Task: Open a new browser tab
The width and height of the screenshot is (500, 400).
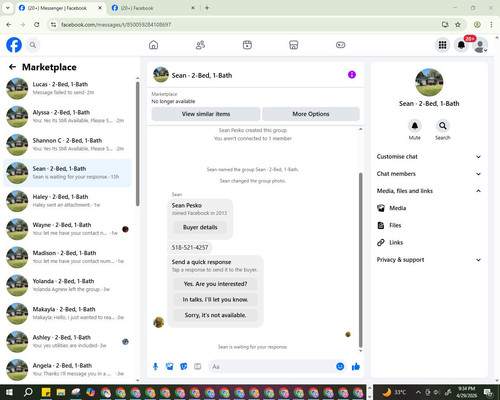Action: coord(207,8)
